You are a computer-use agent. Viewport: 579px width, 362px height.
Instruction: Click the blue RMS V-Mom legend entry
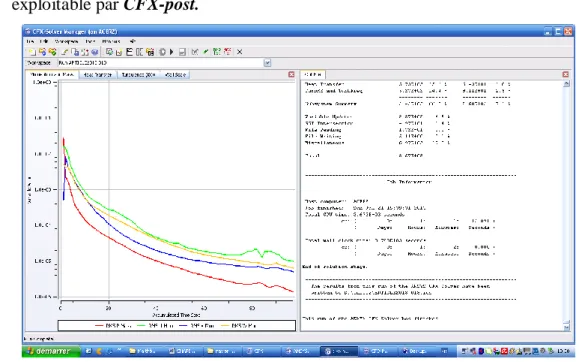pos(197,326)
